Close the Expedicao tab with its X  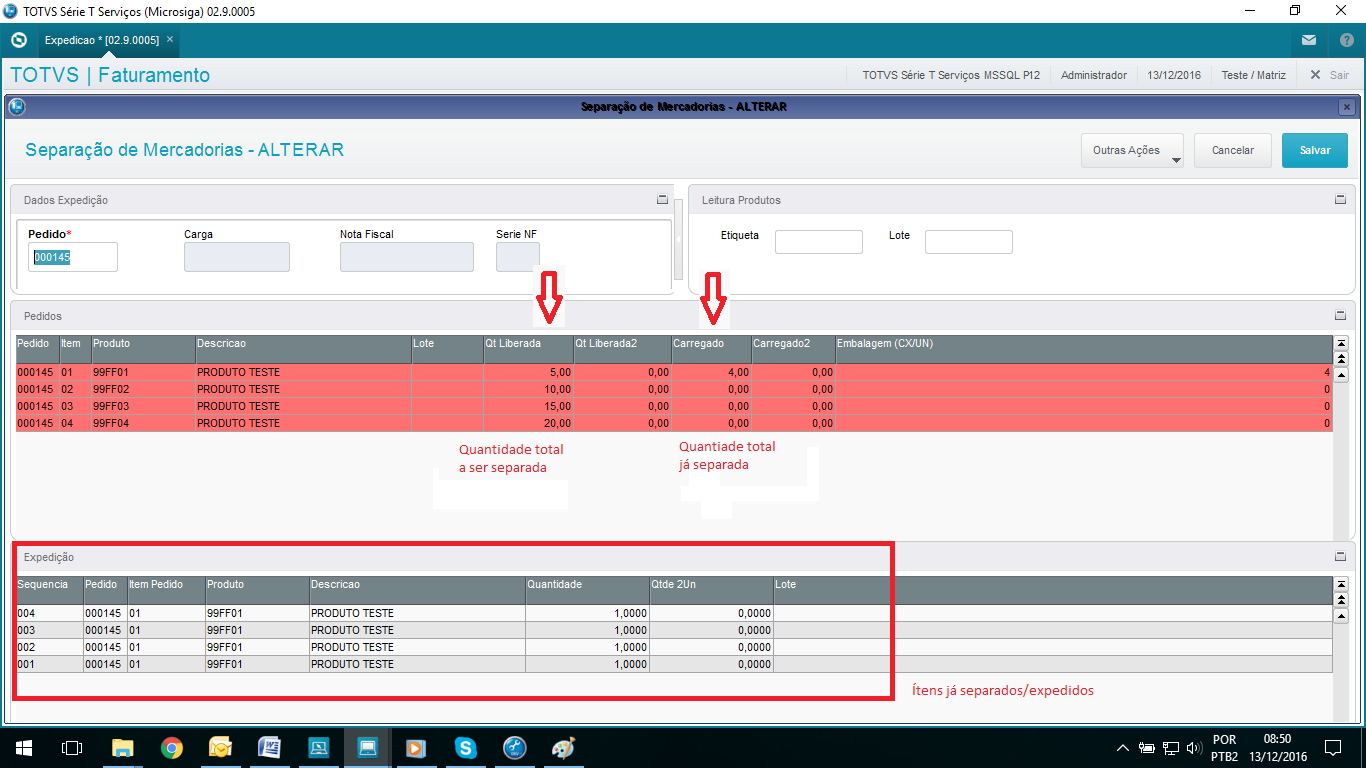[x=170, y=39]
